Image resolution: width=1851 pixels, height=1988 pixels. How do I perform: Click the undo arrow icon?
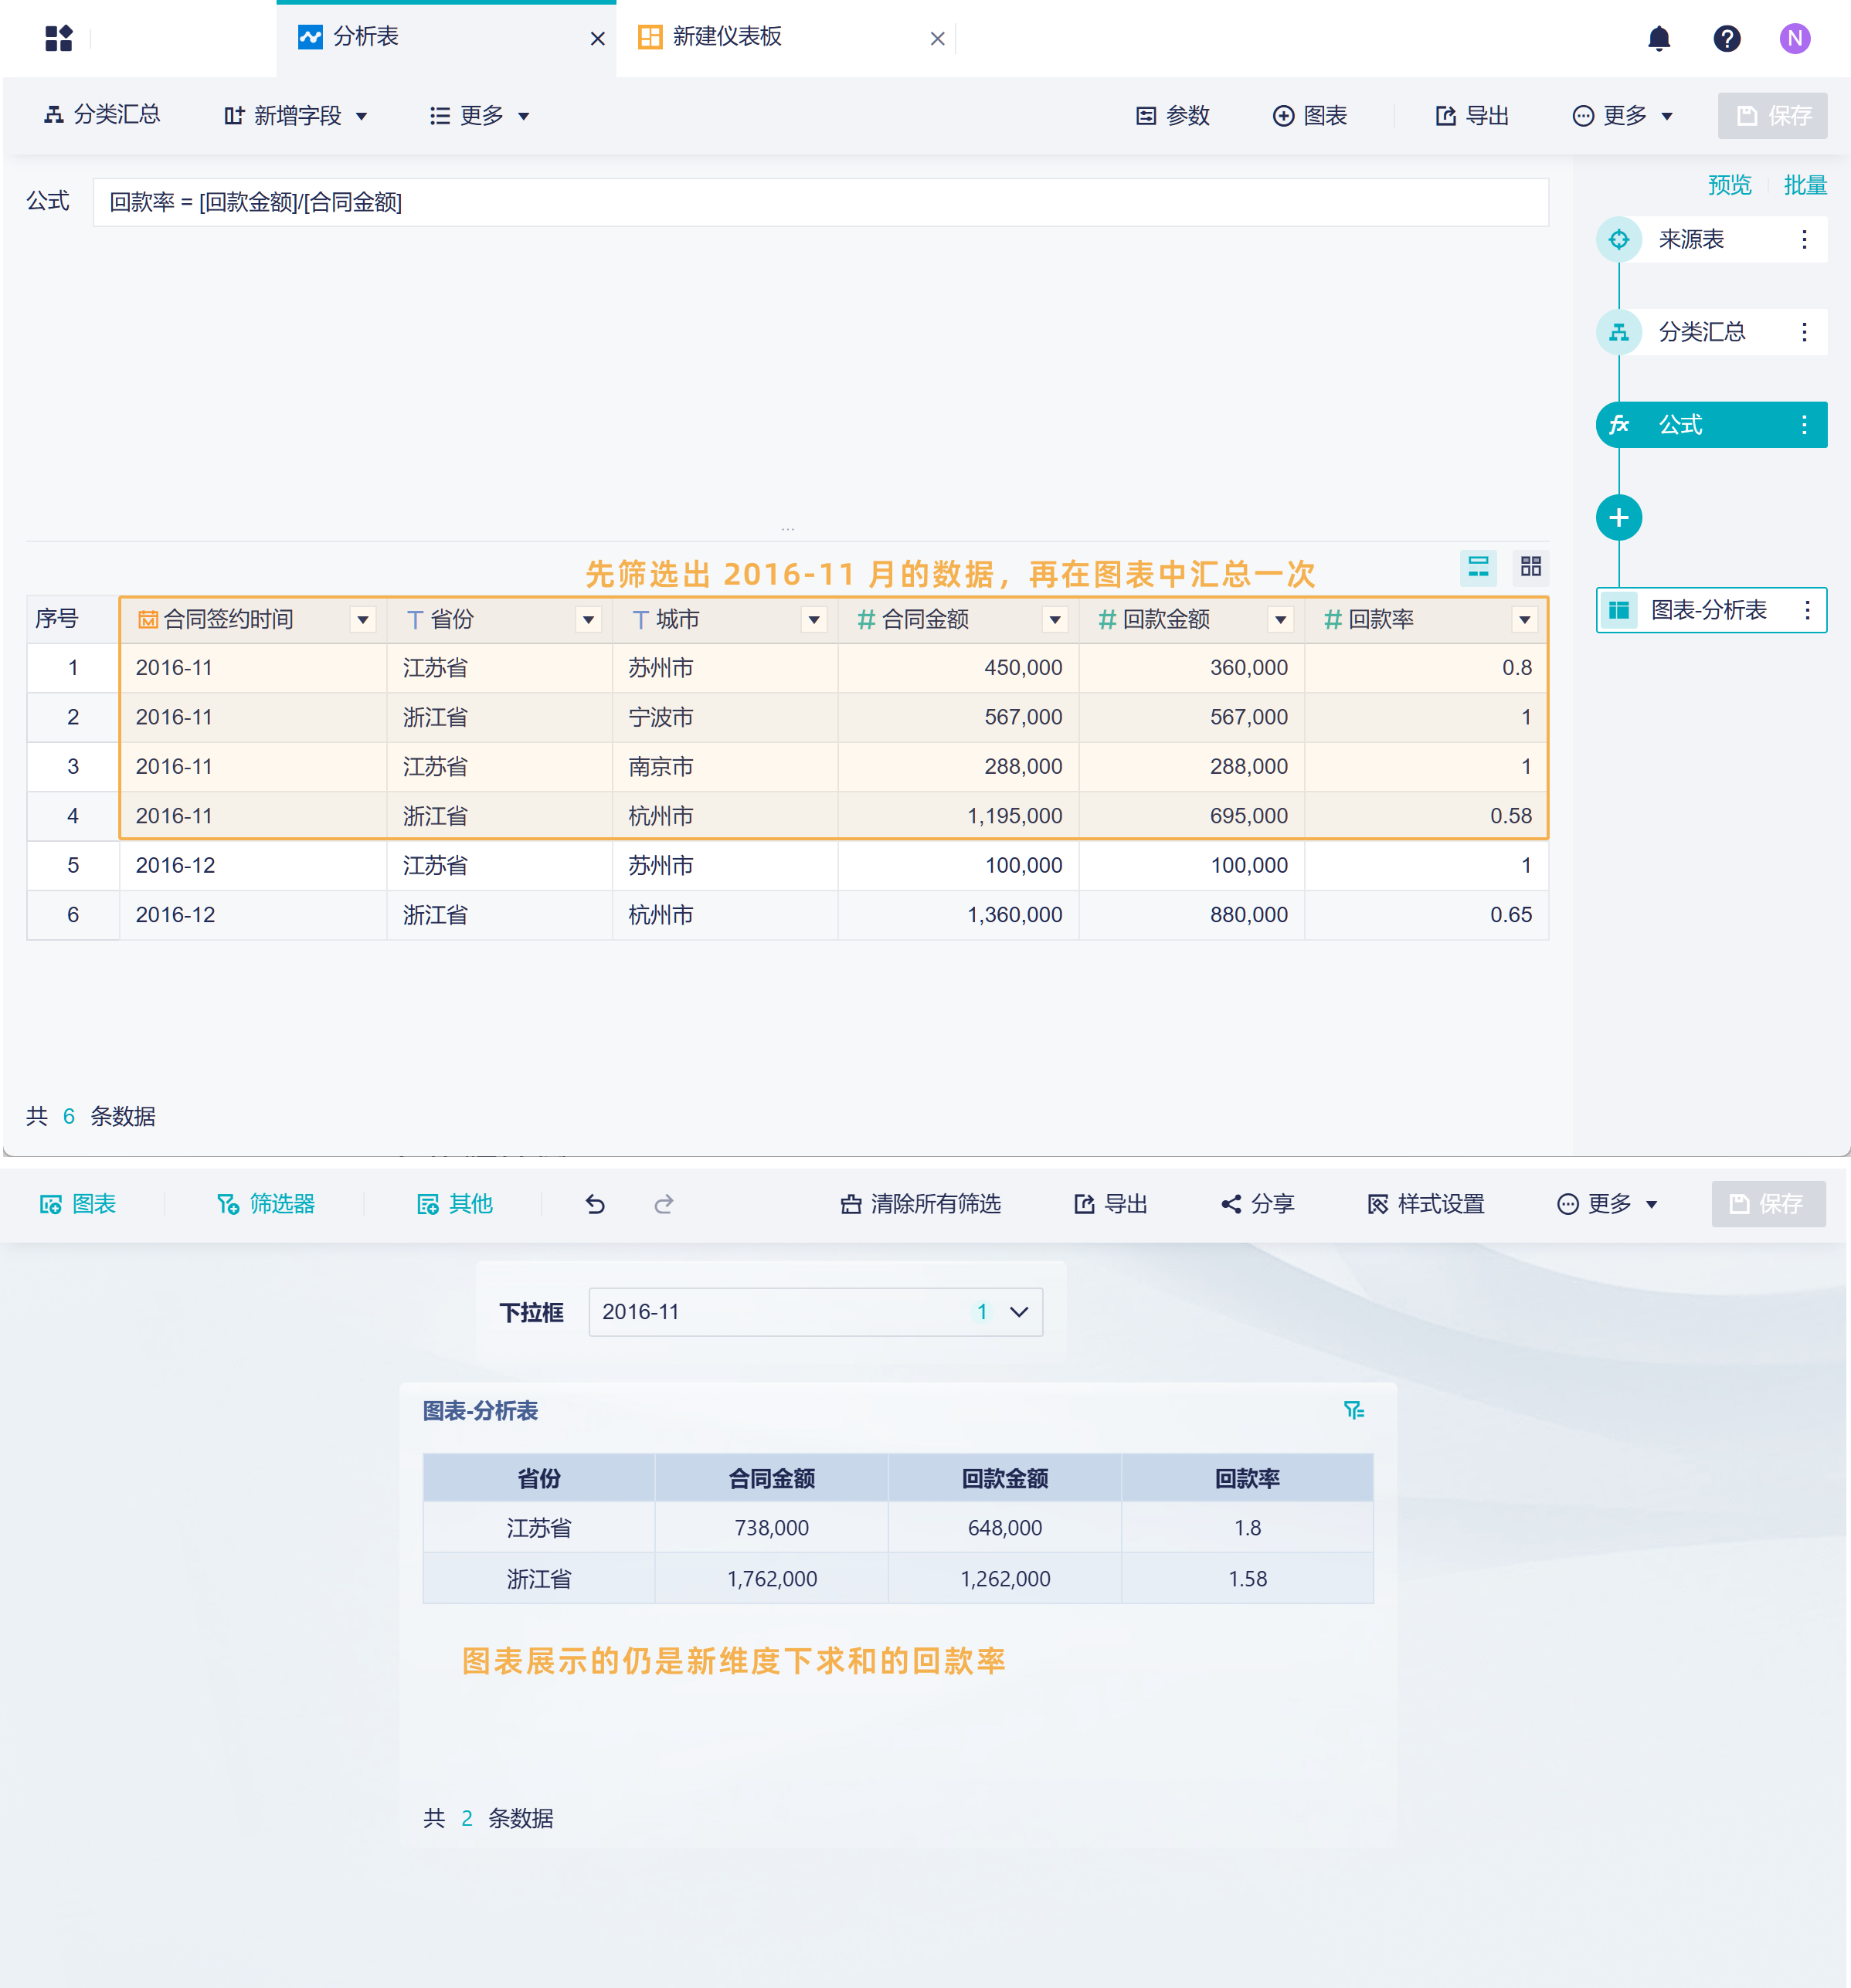click(x=595, y=1204)
